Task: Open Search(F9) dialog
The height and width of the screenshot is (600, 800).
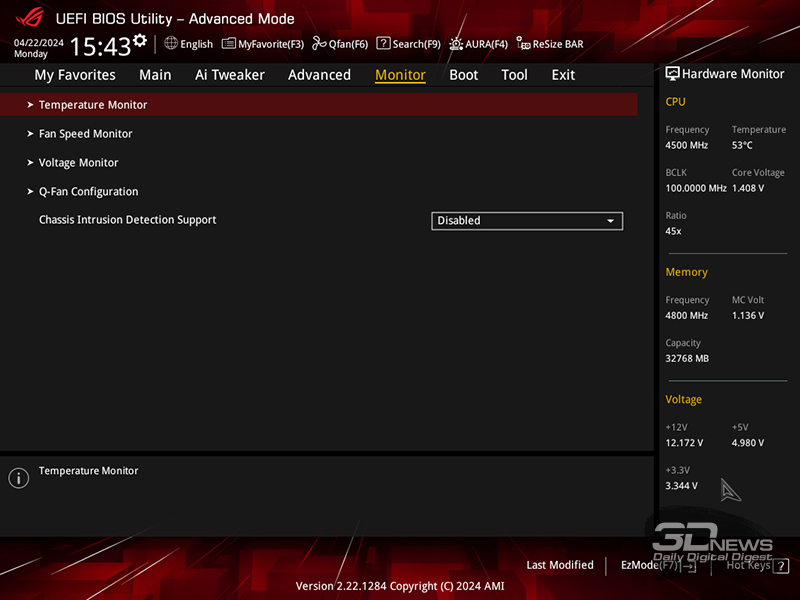Action: (x=409, y=44)
